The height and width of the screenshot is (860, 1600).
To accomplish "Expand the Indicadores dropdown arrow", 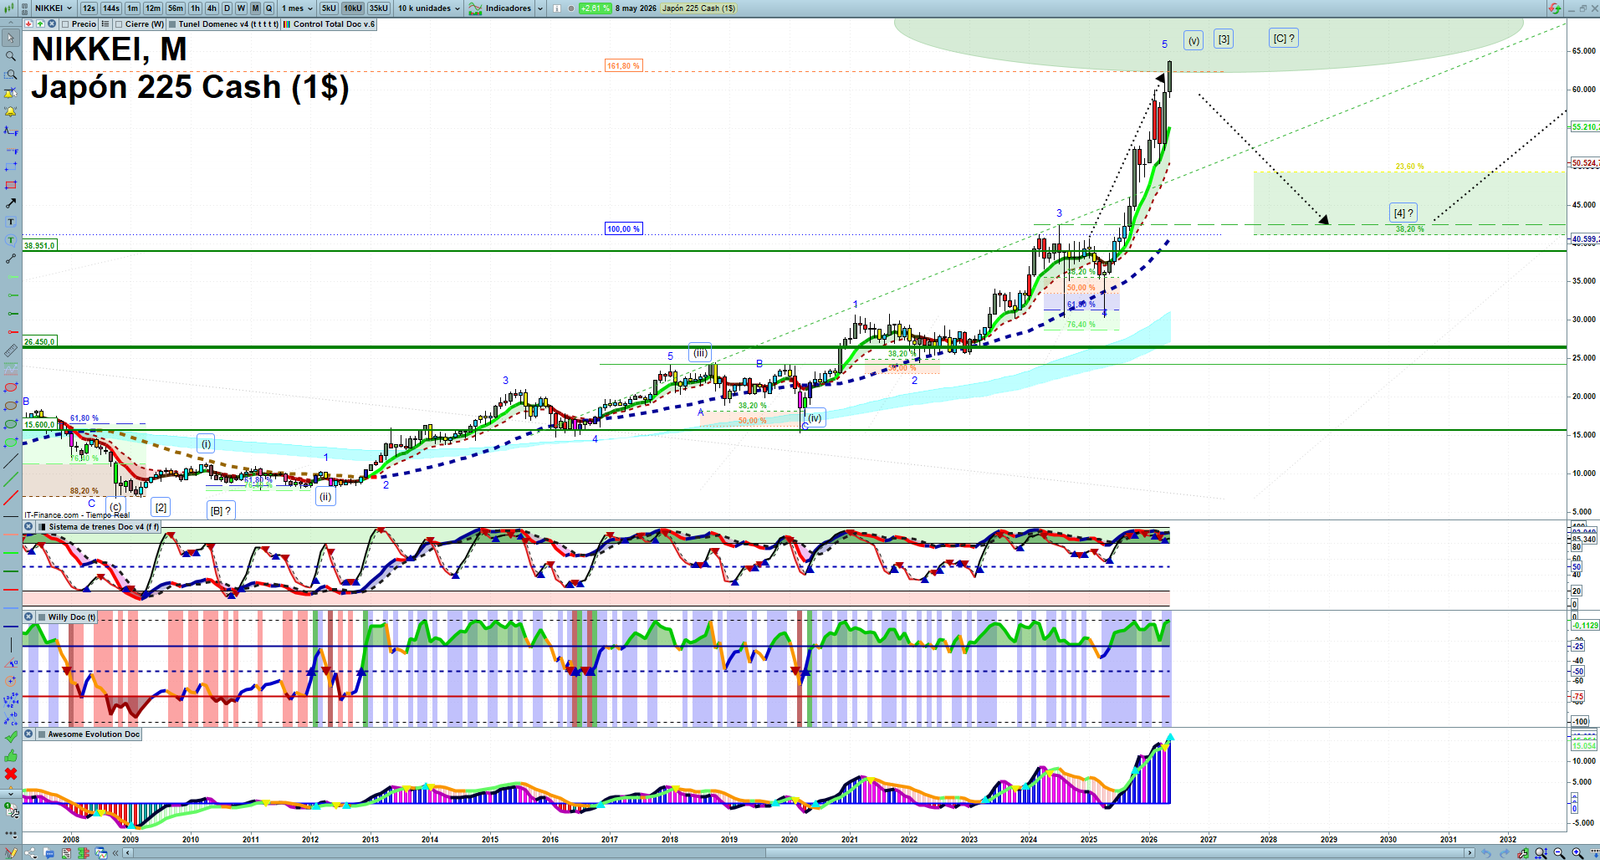I will [x=540, y=8].
